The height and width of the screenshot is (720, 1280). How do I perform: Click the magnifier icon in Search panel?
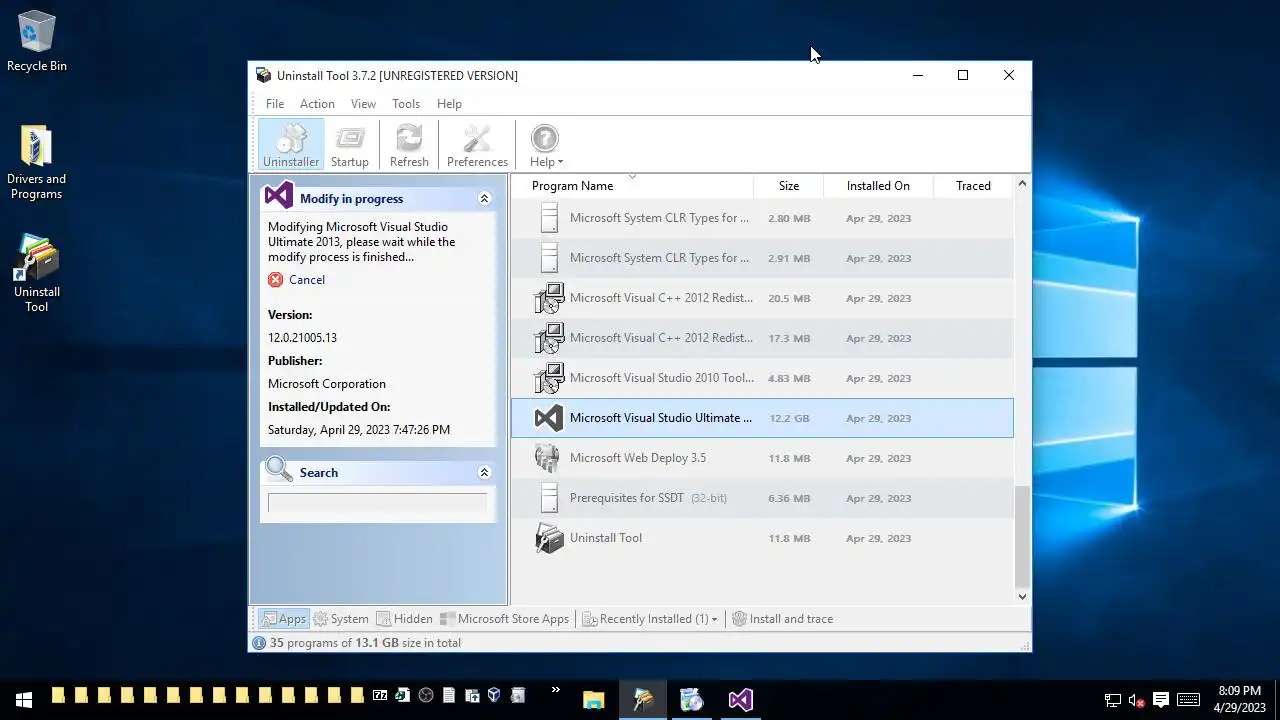pyautogui.click(x=279, y=470)
